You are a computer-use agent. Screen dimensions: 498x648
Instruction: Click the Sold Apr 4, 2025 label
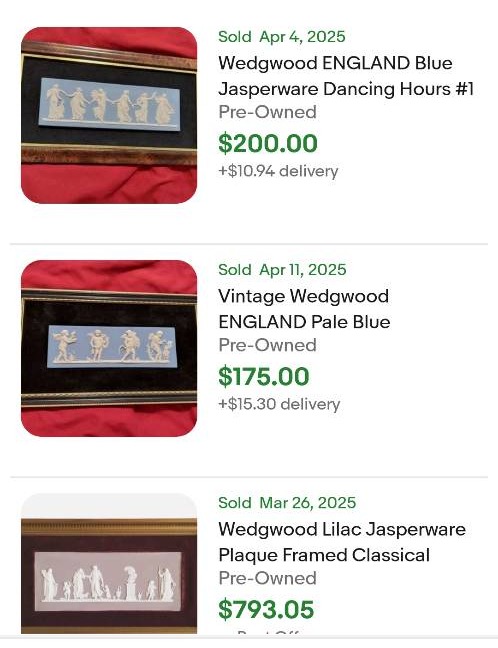pyautogui.click(x=282, y=37)
